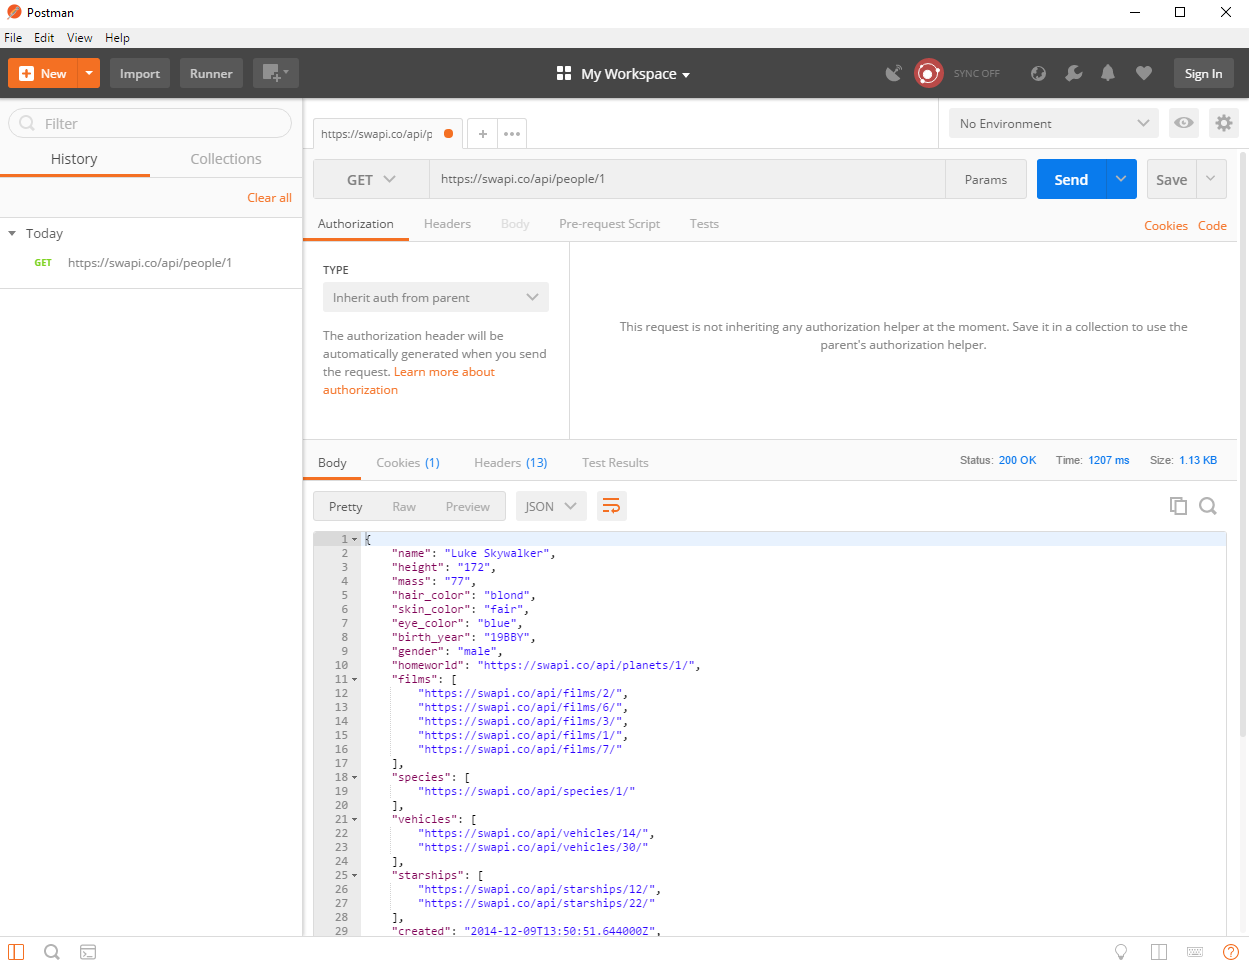The width and height of the screenshot is (1249, 965).
Task: Open the JSON format dropdown
Action: click(x=551, y=506)
